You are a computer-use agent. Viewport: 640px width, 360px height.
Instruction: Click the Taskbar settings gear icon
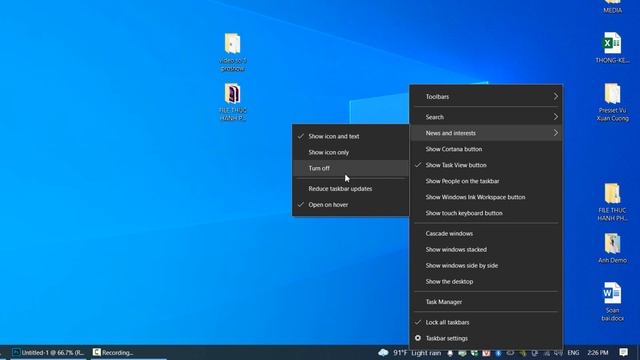click(418, 338)
